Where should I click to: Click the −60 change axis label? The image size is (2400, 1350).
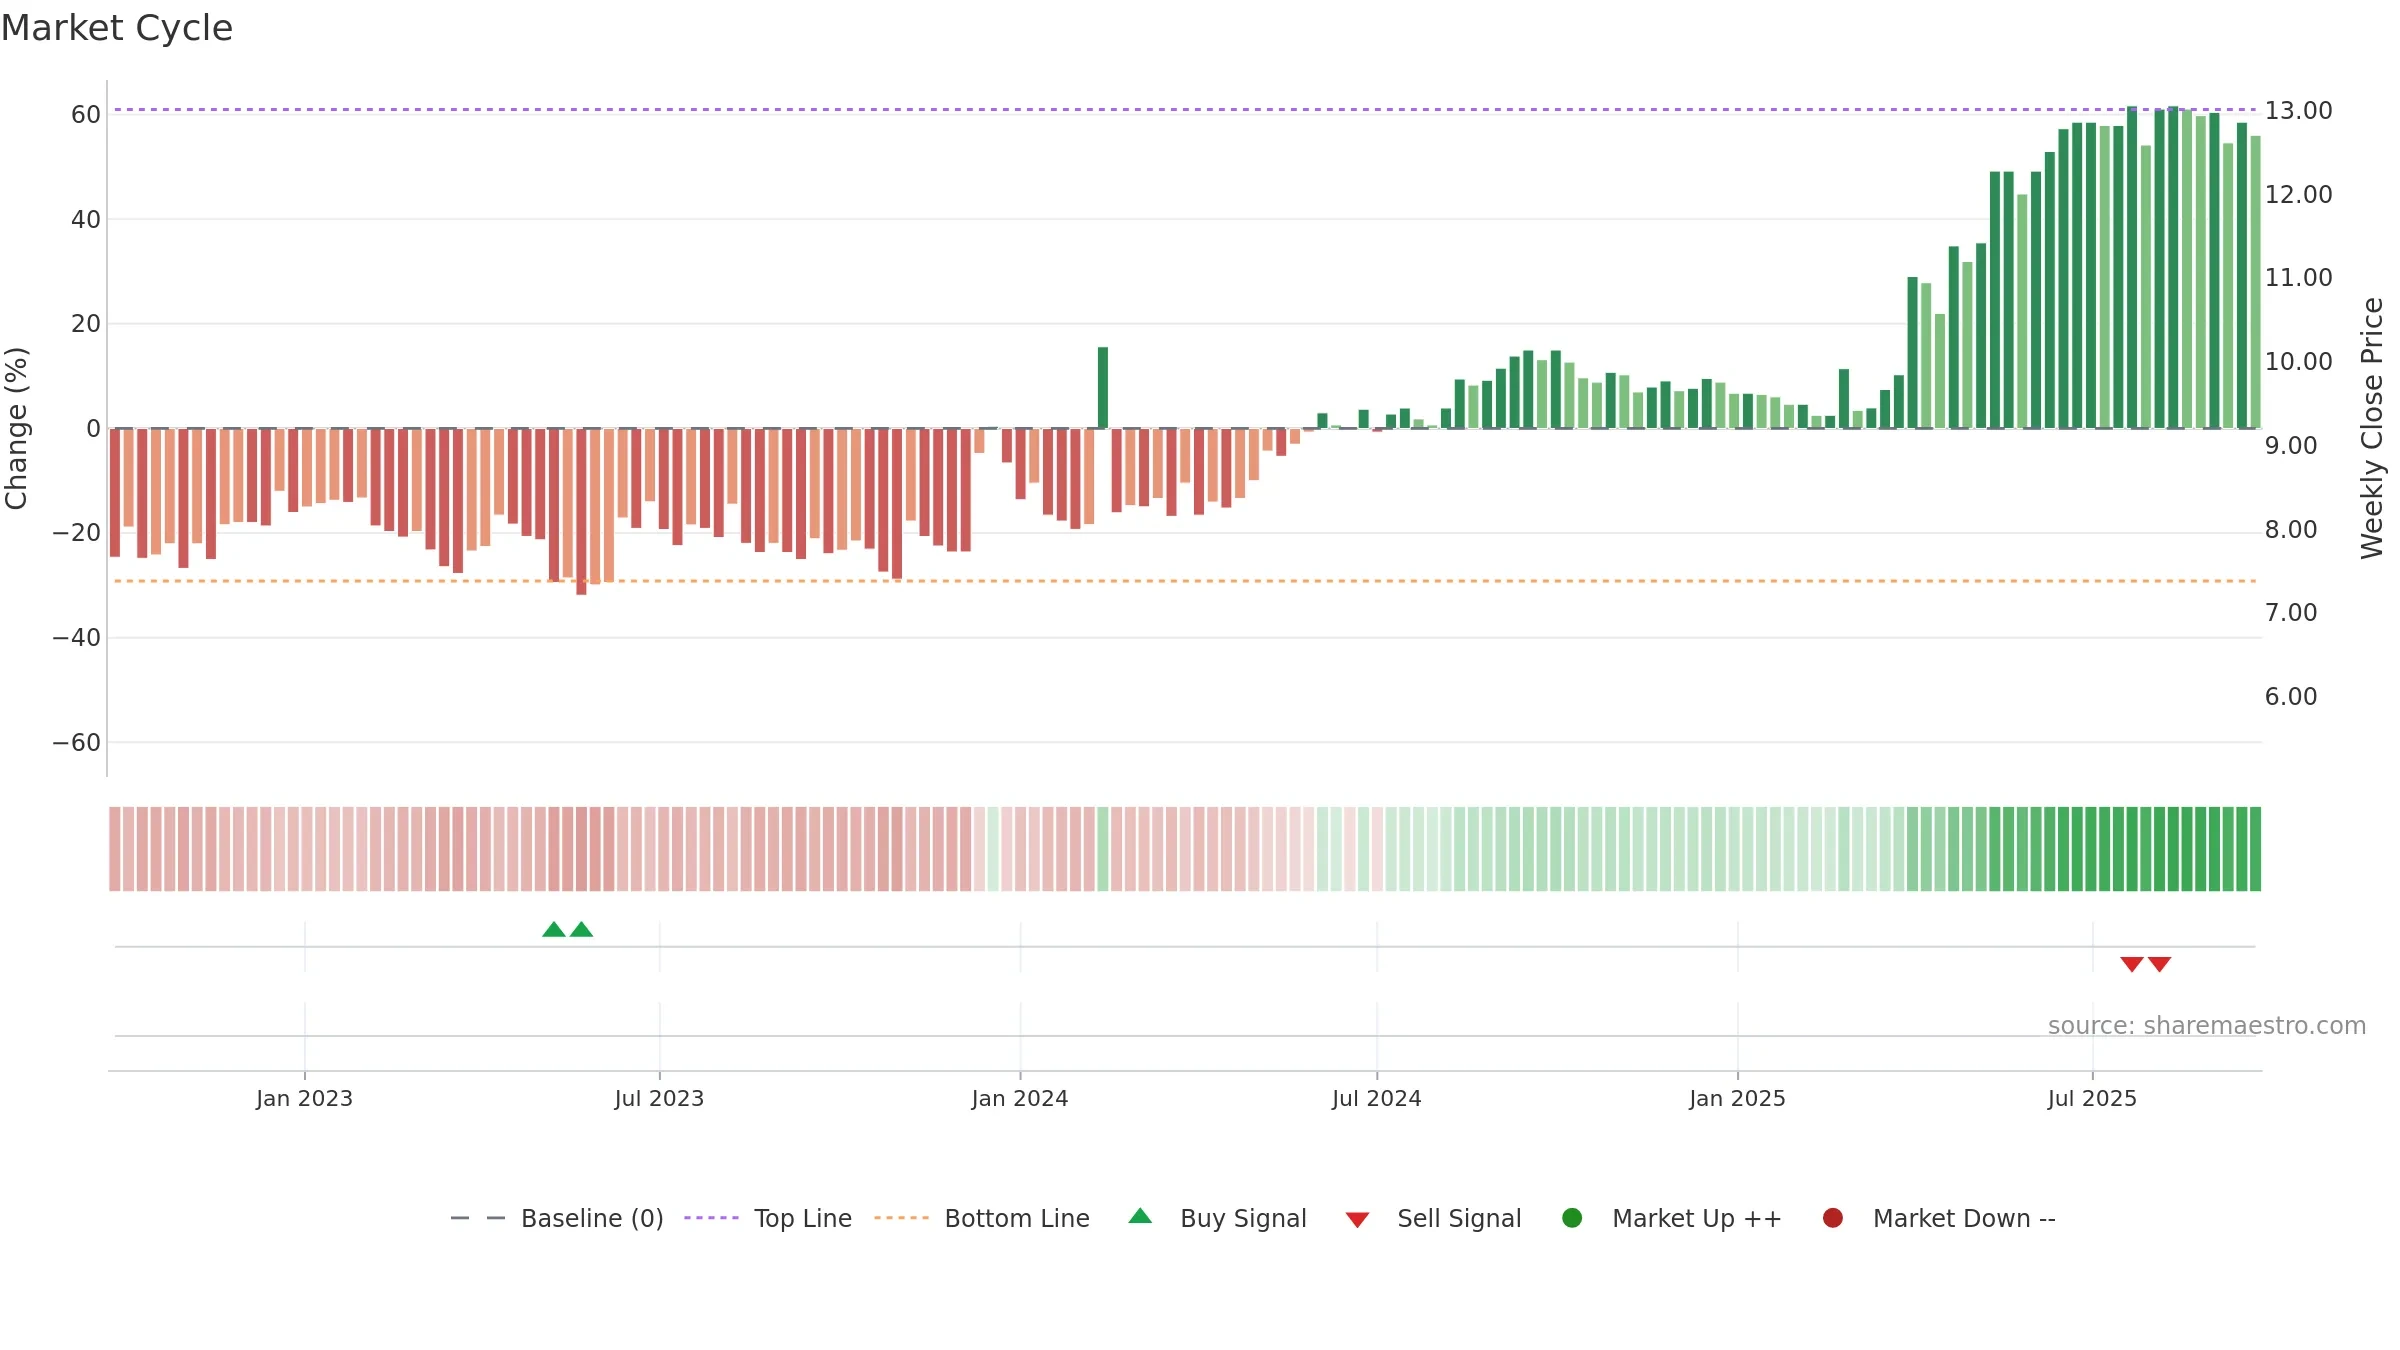click(x=77, y=742)
